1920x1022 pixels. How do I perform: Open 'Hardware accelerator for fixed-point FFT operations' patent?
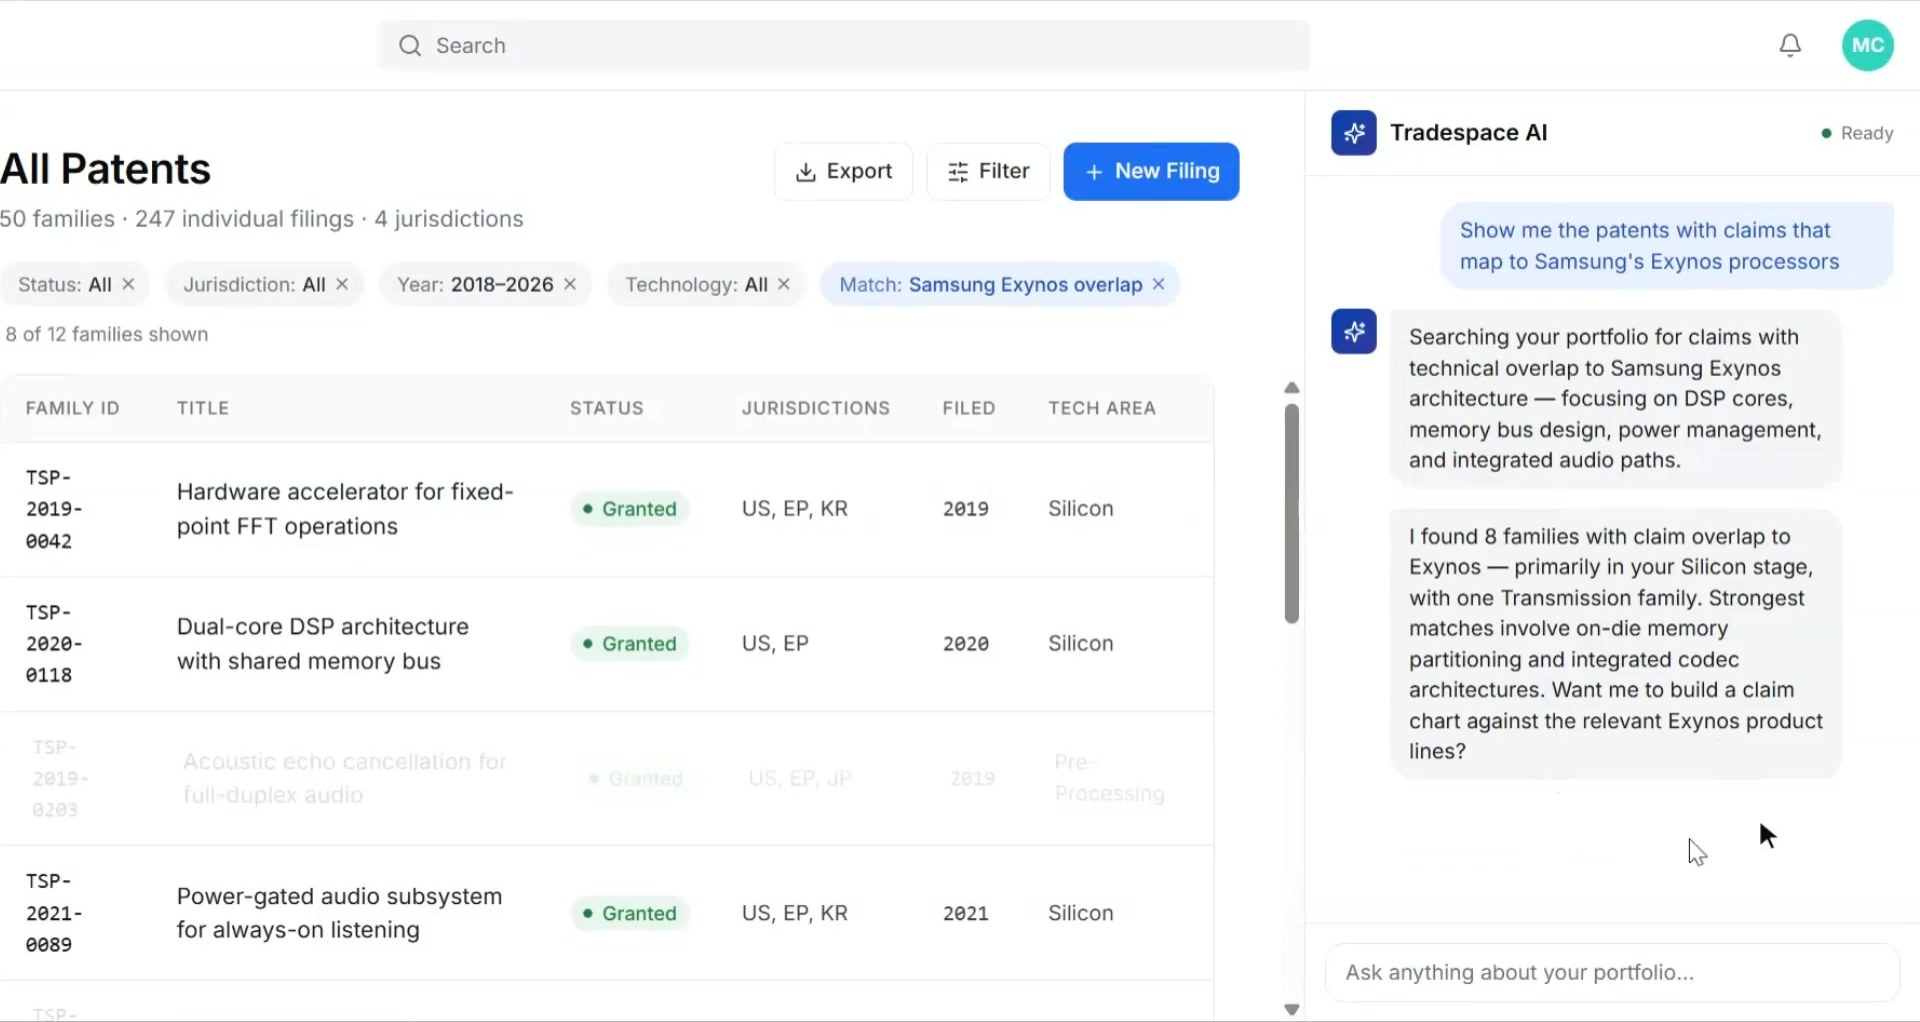[345, 509]
